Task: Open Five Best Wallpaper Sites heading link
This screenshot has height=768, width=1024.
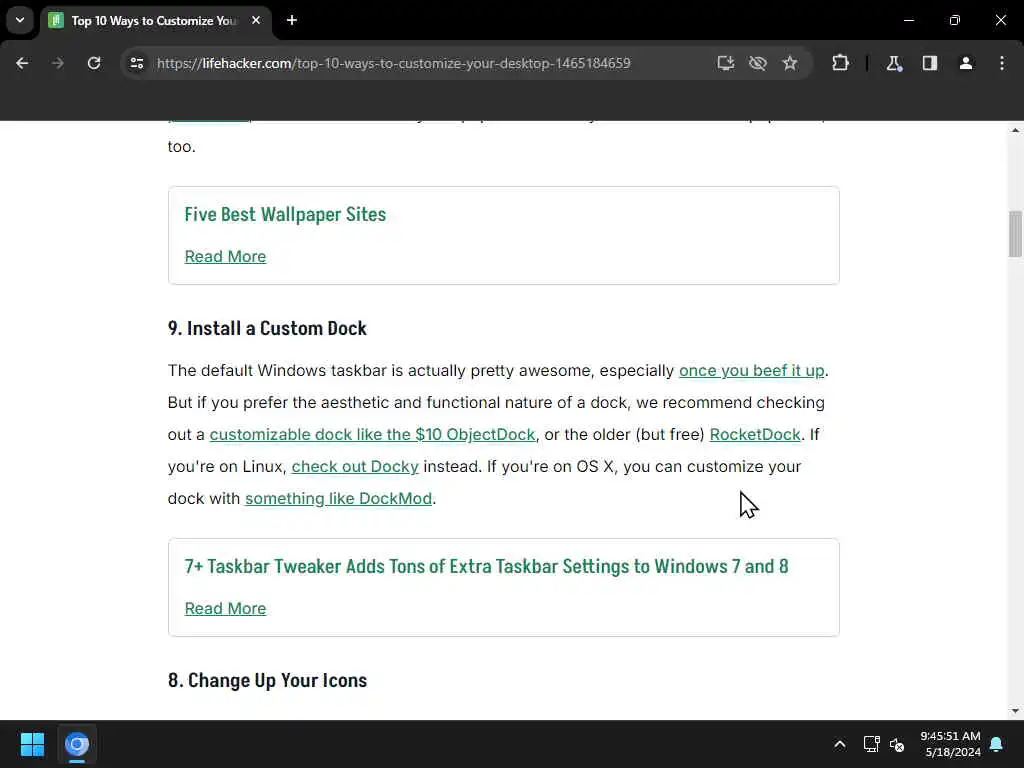Action: pyautogui.click(x=285, y=215)
